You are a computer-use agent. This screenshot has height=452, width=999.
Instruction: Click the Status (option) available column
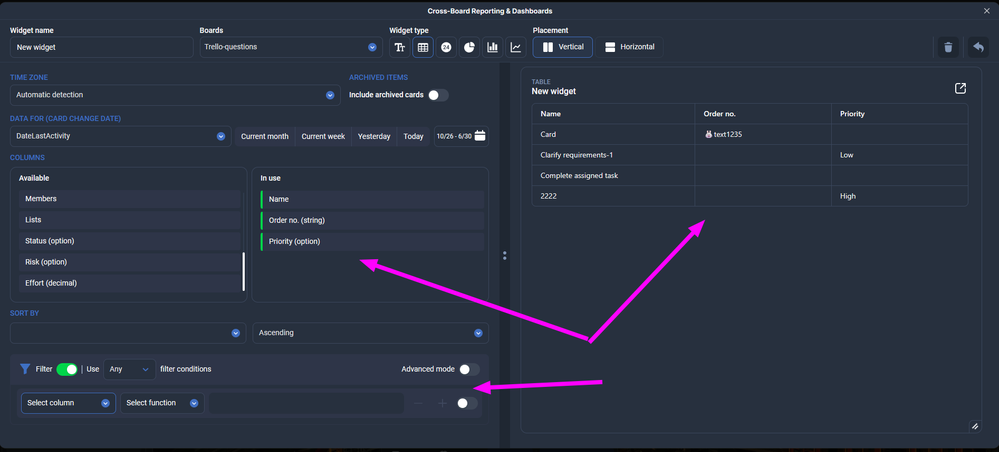pyautogui.click(x=130, y=241)
